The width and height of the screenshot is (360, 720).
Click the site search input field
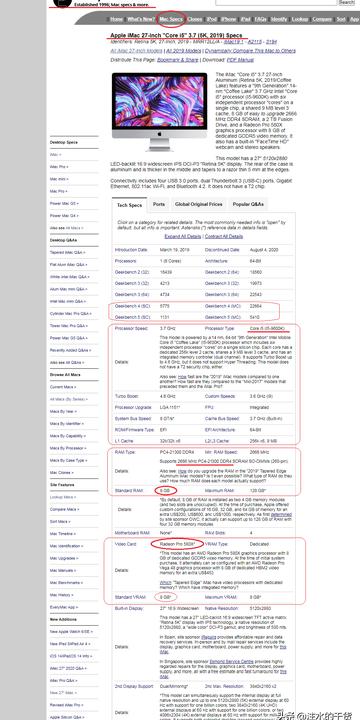276,2
